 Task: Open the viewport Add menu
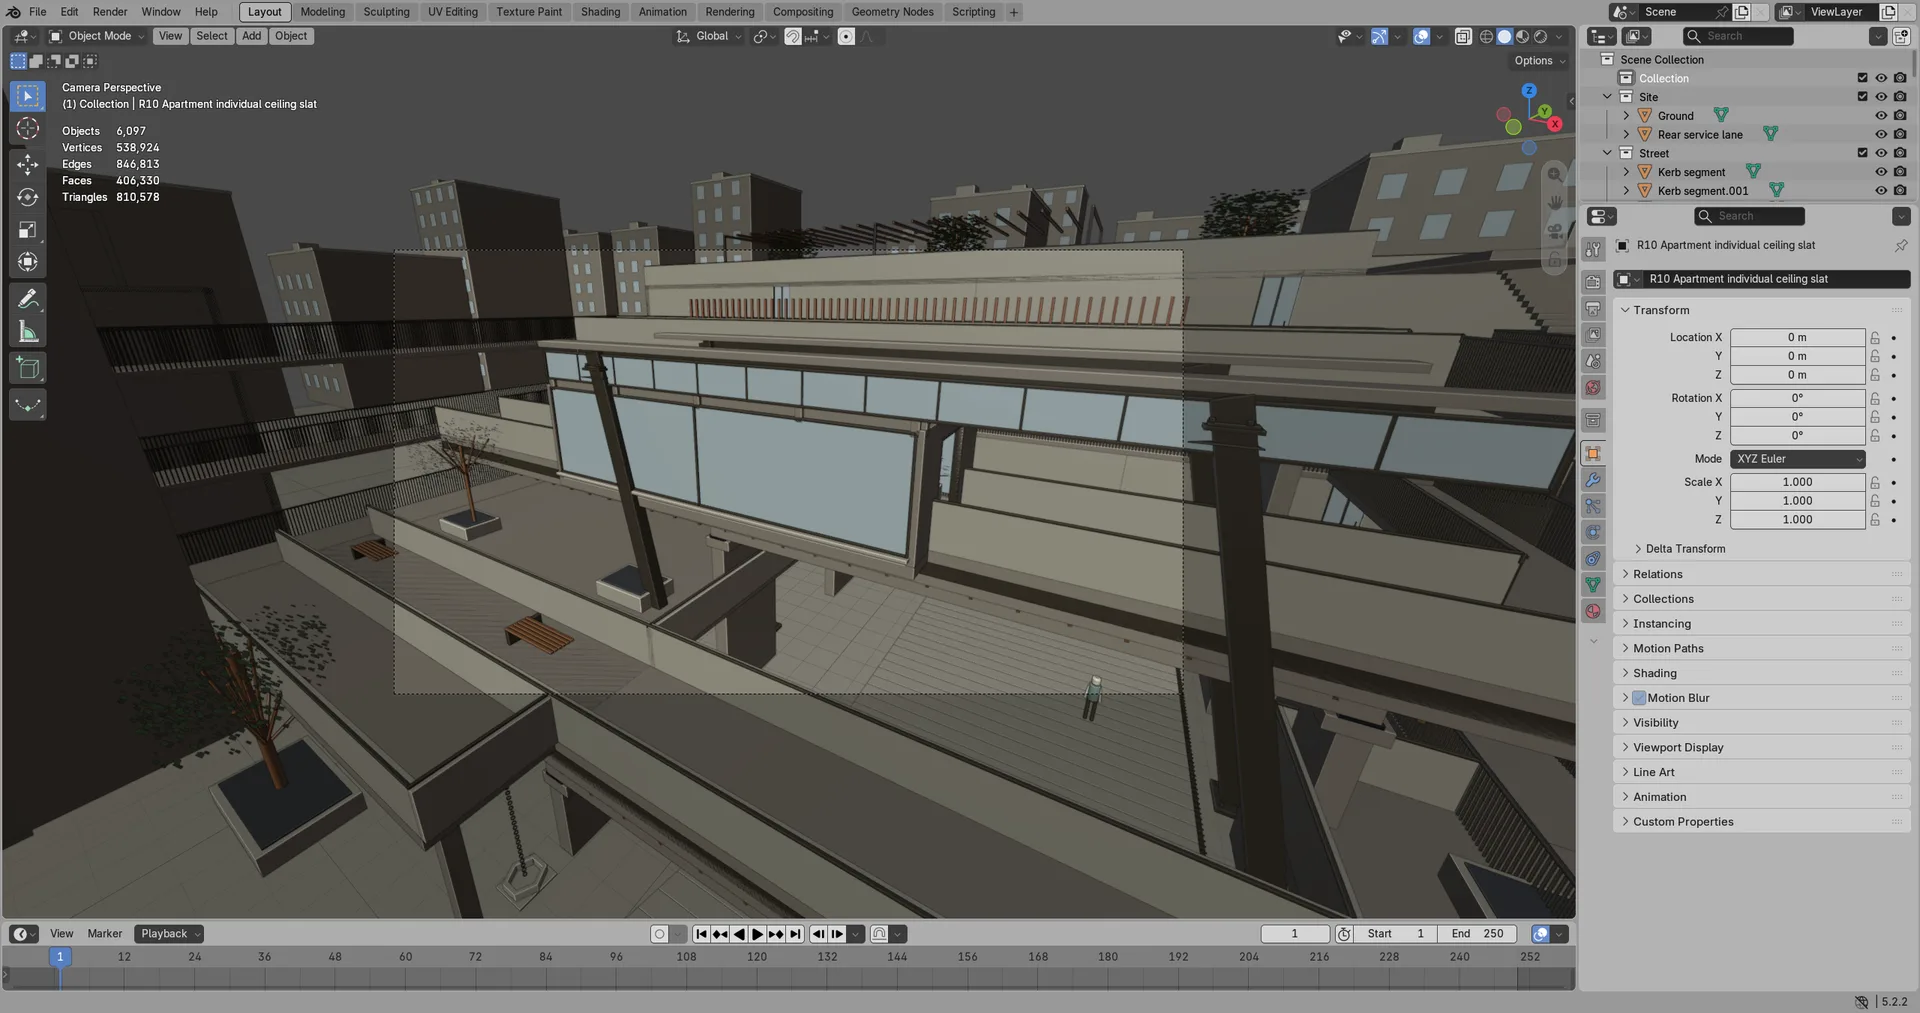251,36
